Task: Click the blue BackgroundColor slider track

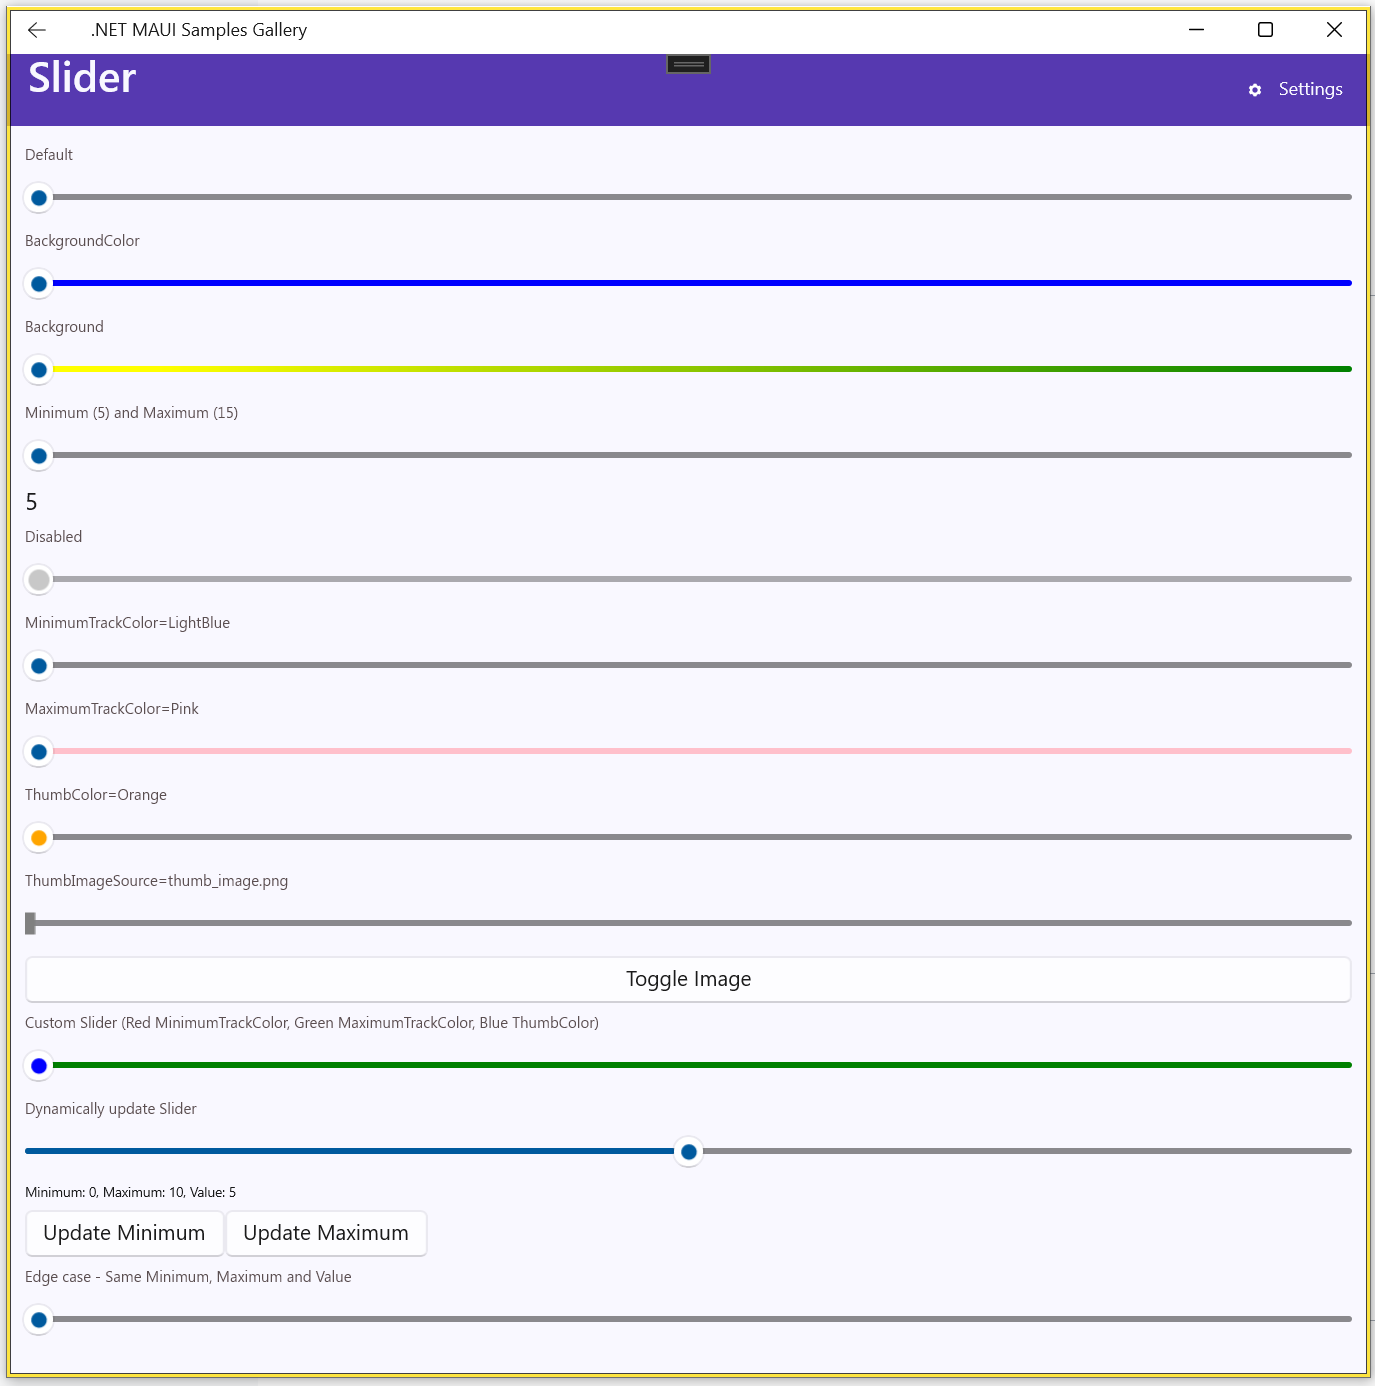Action: (700, 283)
